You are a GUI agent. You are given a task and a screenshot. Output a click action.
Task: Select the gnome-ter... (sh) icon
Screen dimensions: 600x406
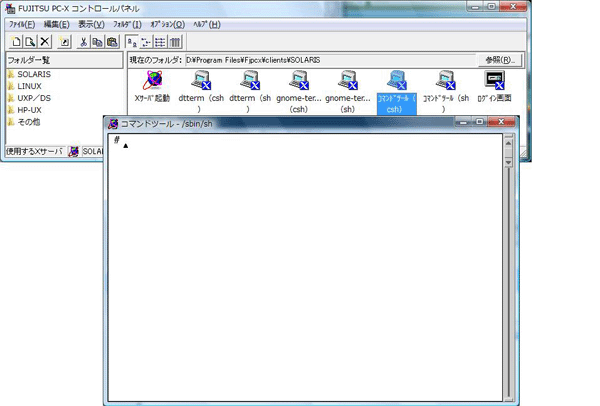pyautogui.click(x=348, y=92)
